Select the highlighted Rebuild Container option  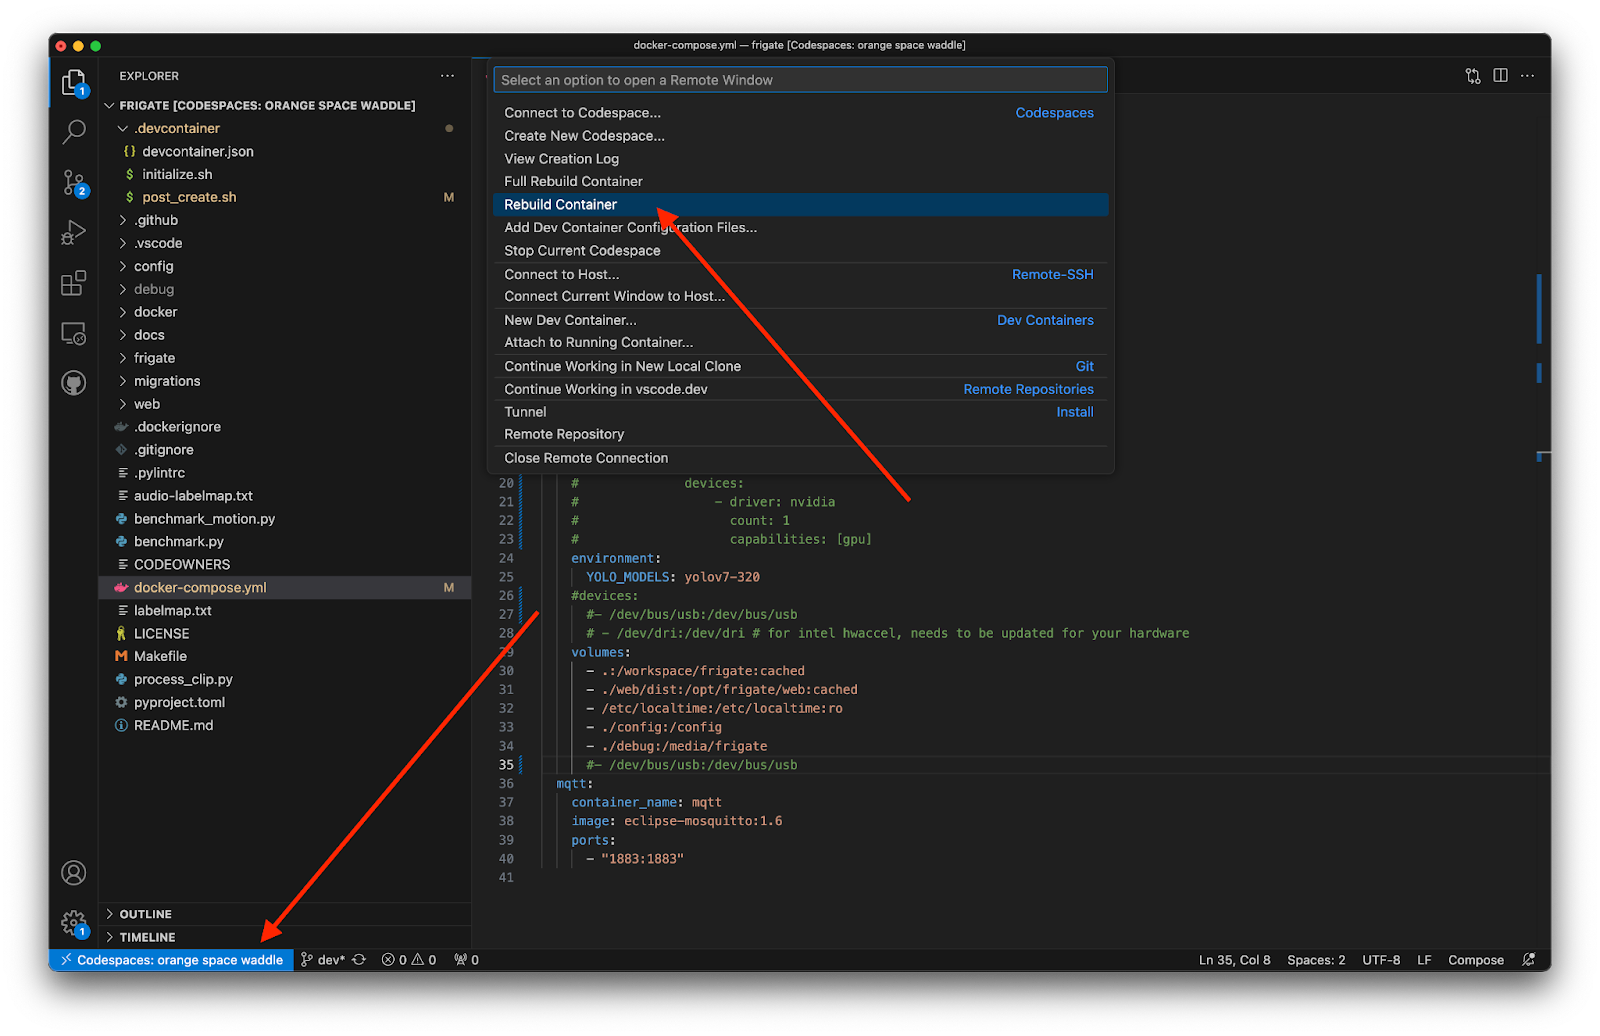800,204
